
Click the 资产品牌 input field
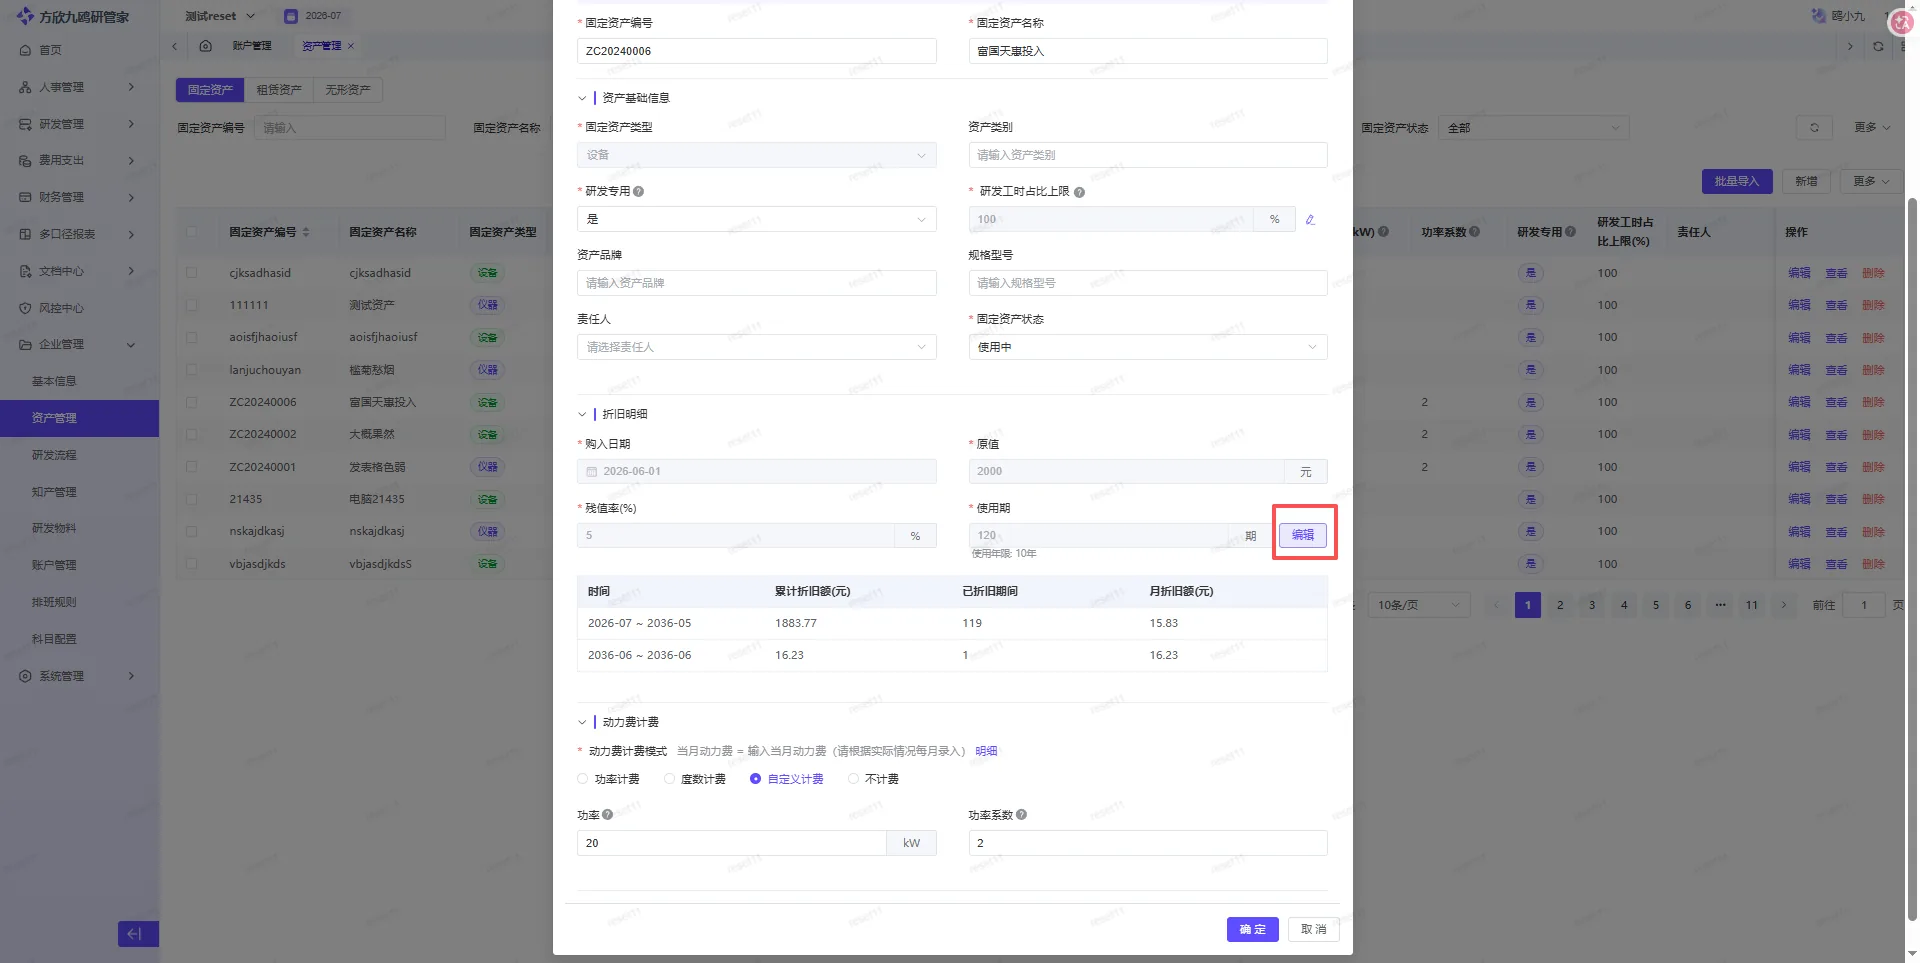(x=756, y=283)
